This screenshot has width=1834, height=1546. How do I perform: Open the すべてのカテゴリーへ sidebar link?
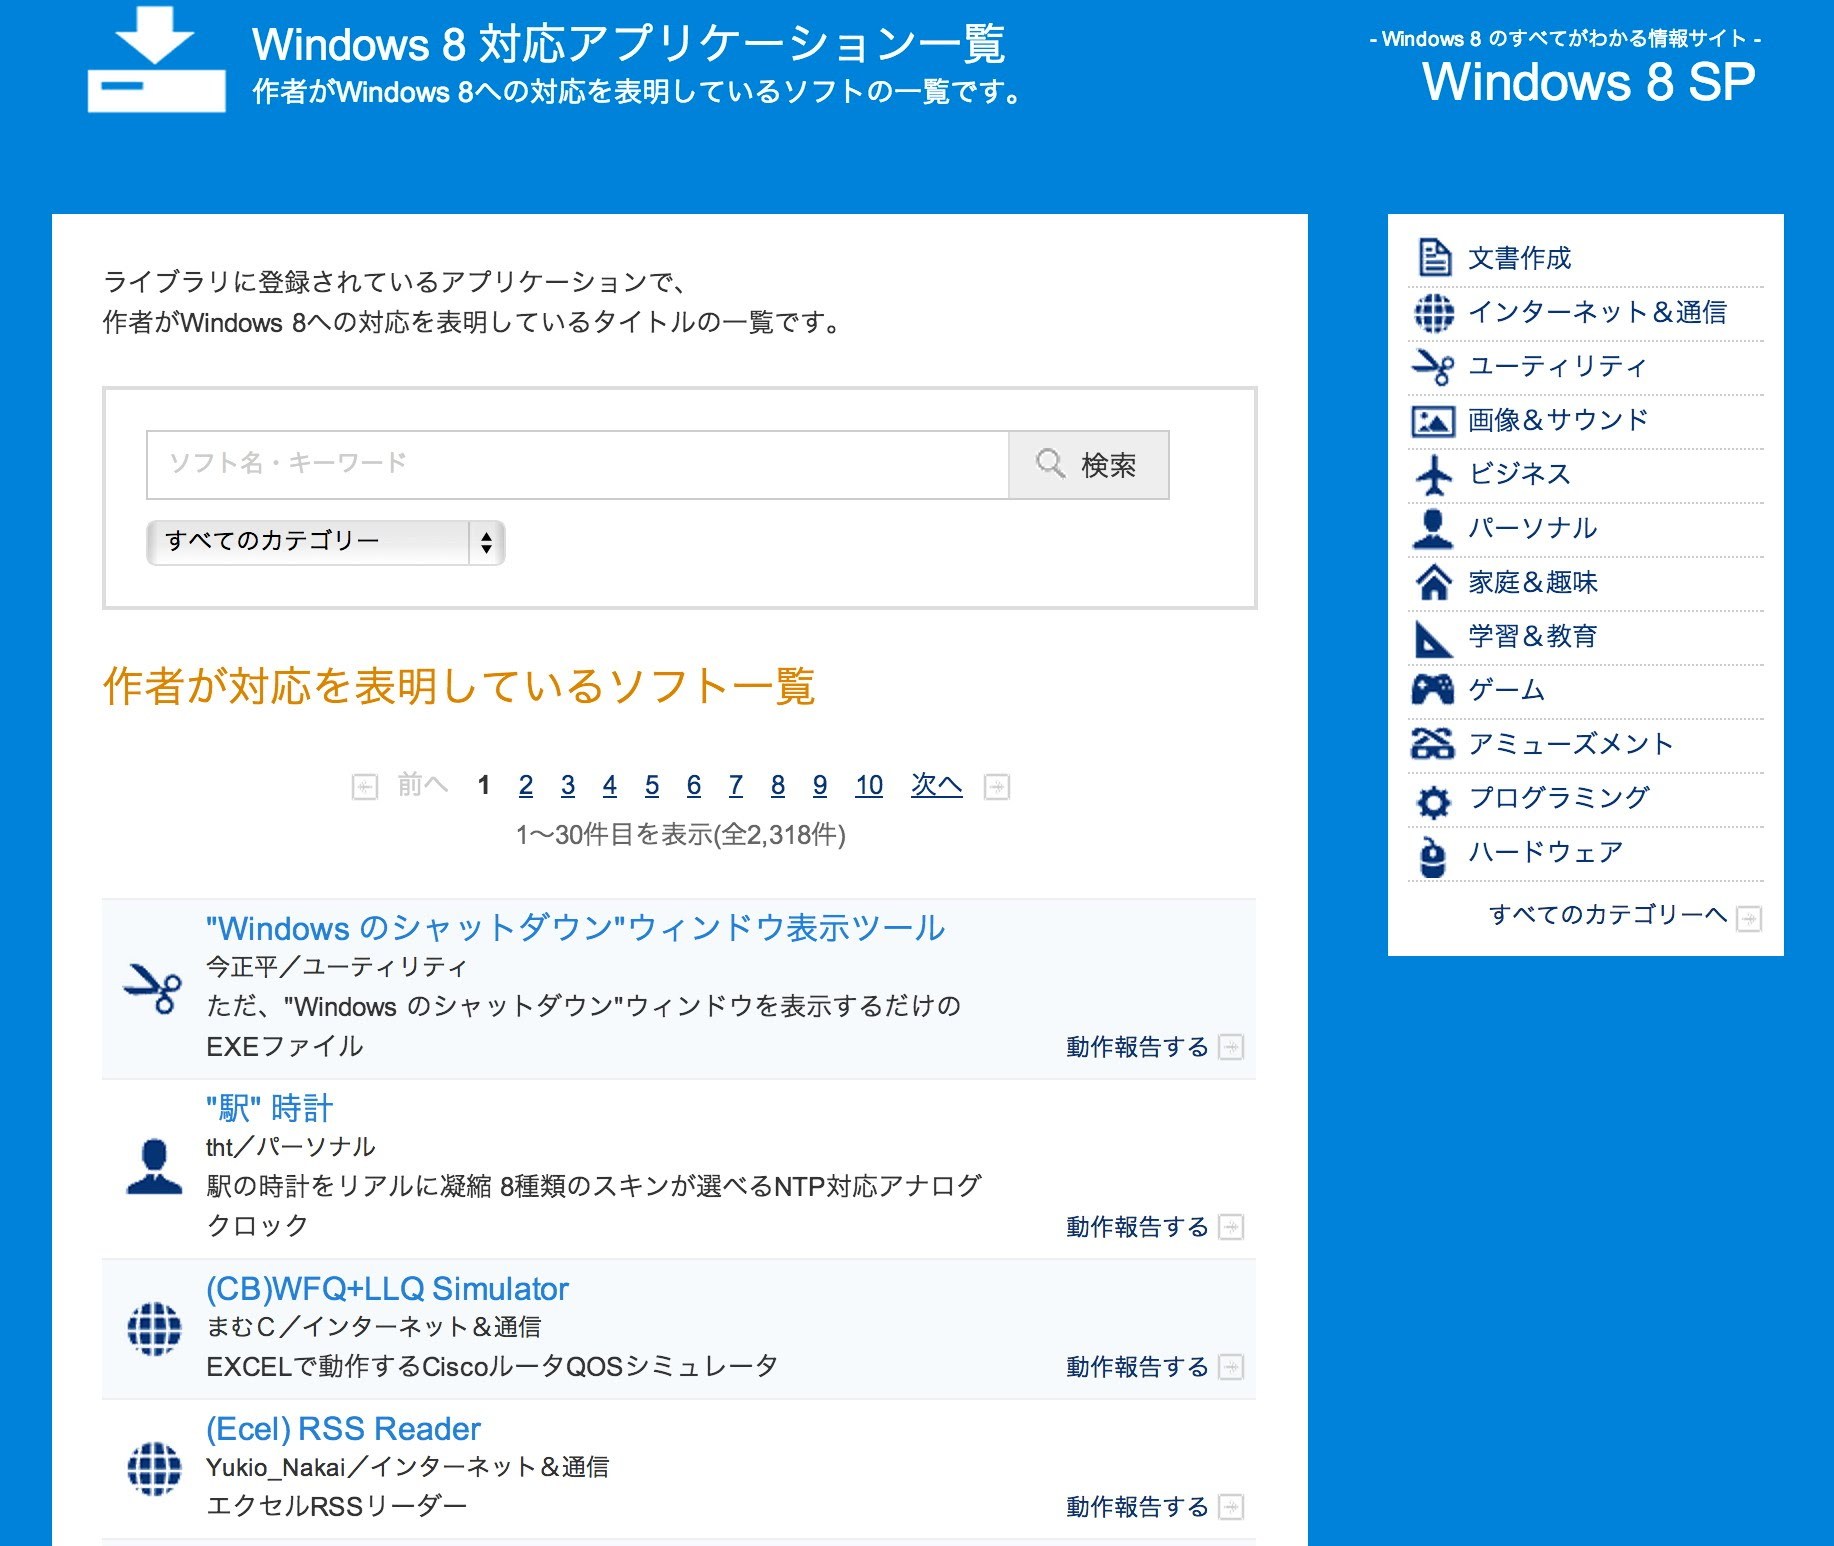(1607, 915)
